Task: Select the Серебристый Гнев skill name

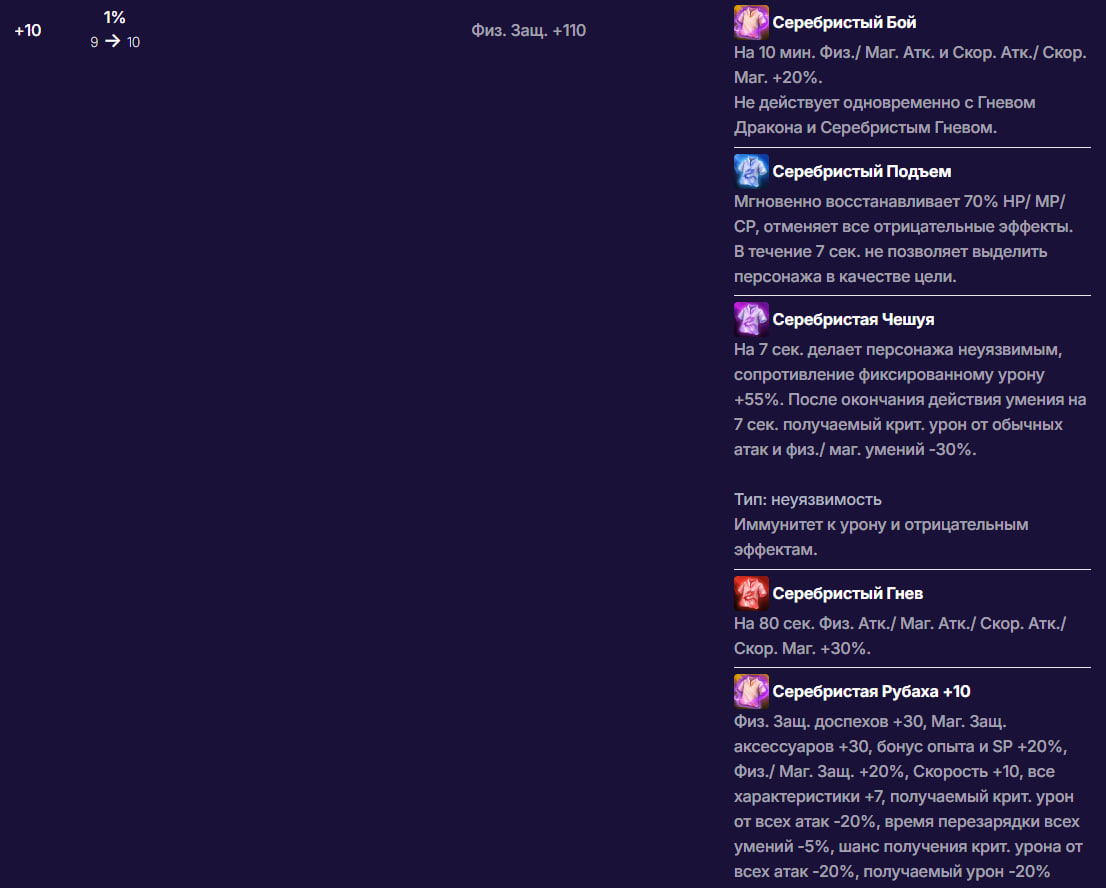Action: [847, 593]
